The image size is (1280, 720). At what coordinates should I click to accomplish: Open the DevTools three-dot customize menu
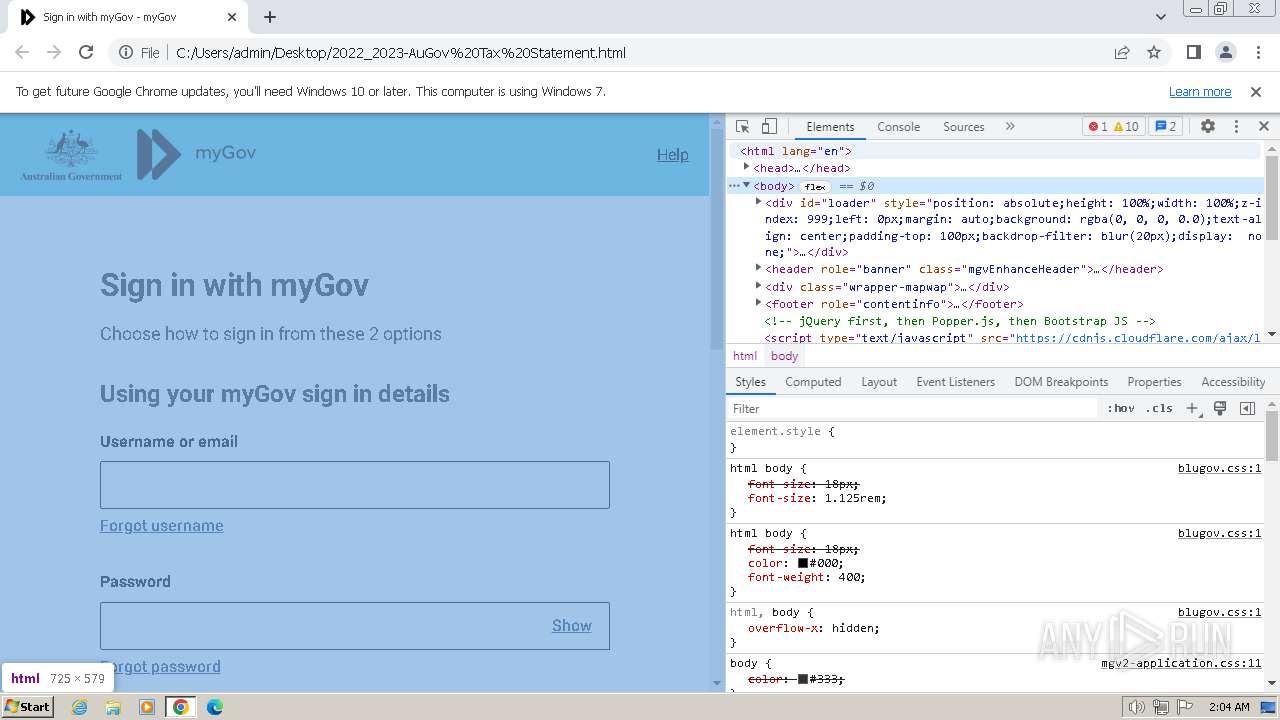tap(1236, 127)
